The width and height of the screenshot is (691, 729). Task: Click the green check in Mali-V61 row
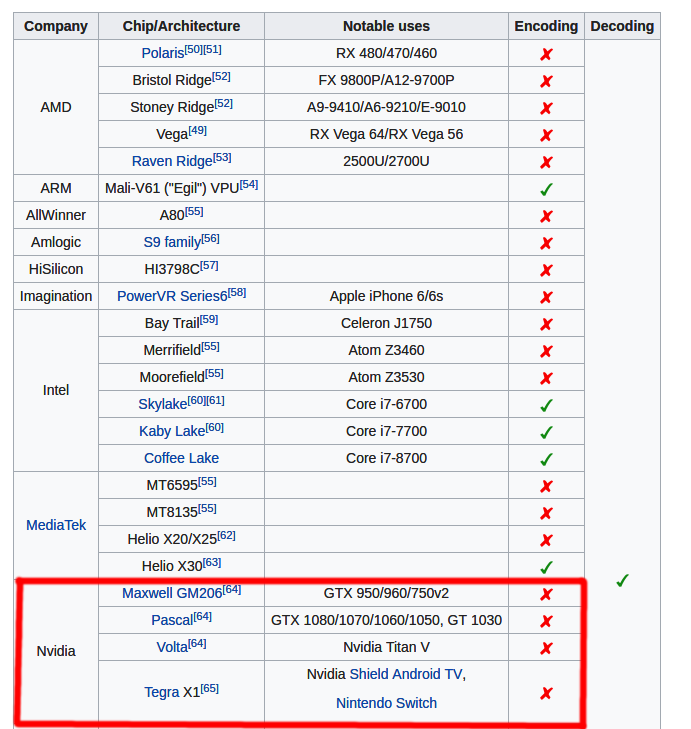(x=546, y=189)
